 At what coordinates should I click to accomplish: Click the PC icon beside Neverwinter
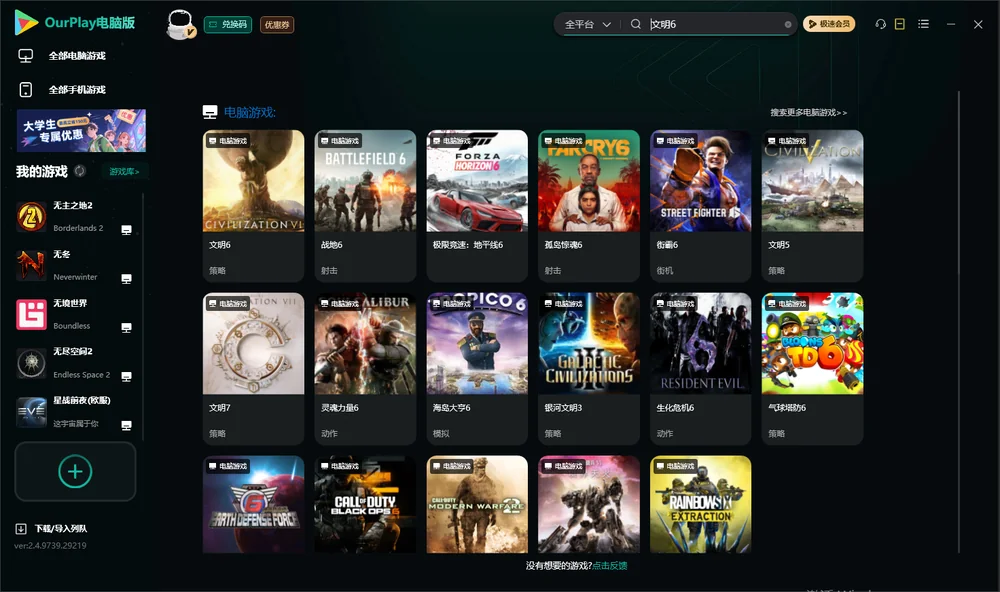[x=126, y=279]
